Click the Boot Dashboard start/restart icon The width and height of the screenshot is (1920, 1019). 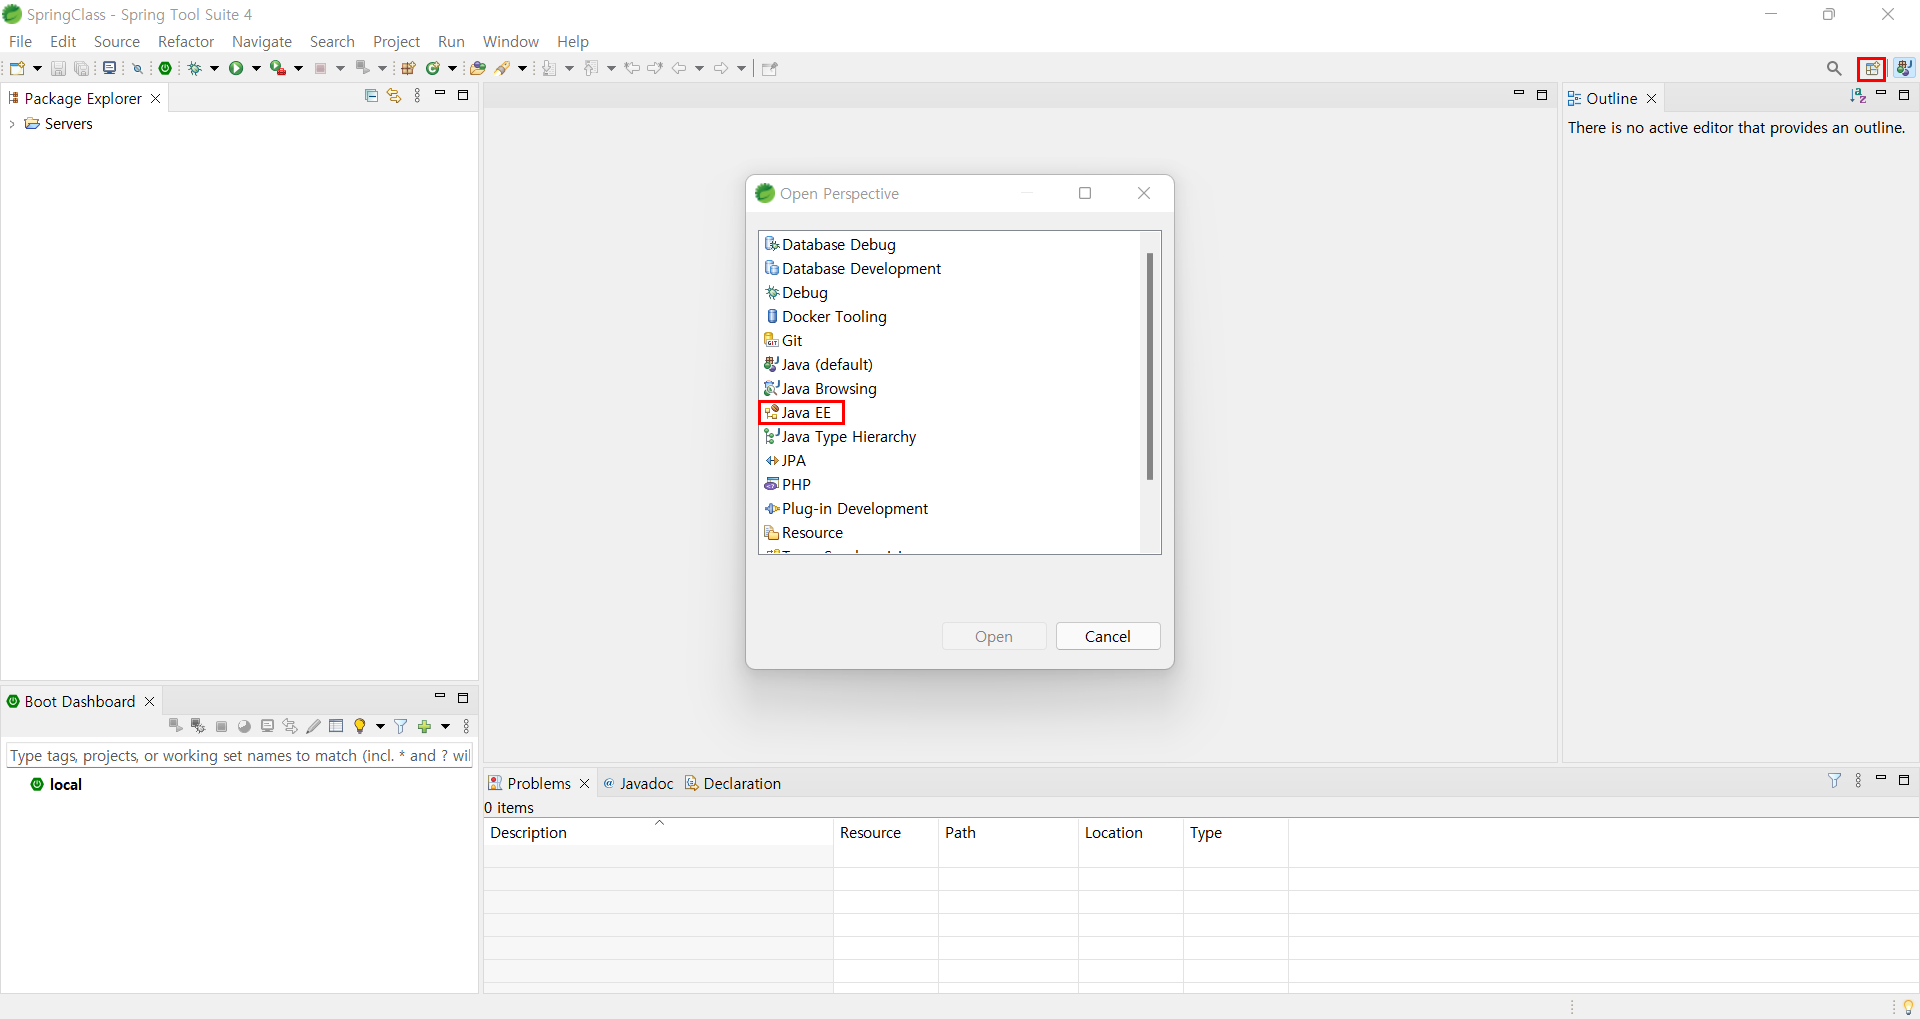coord(175,726)
